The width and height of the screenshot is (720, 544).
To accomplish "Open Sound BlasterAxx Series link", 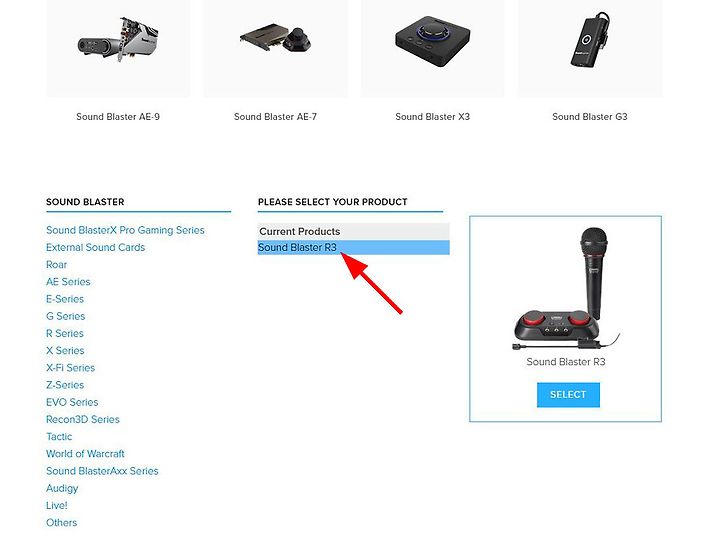I will click(x=102, y=471).
